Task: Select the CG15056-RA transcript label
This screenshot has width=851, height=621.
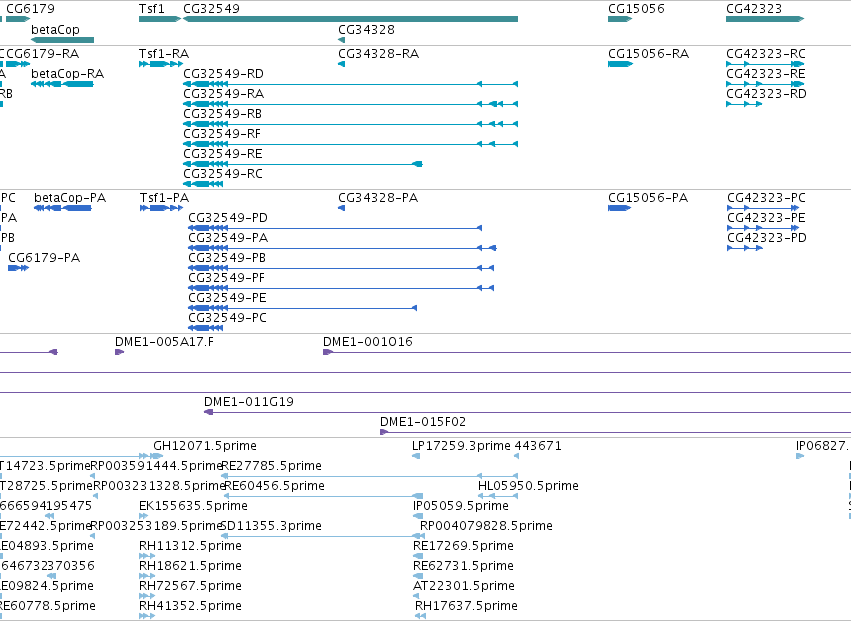Action: [x=648, y=54]
